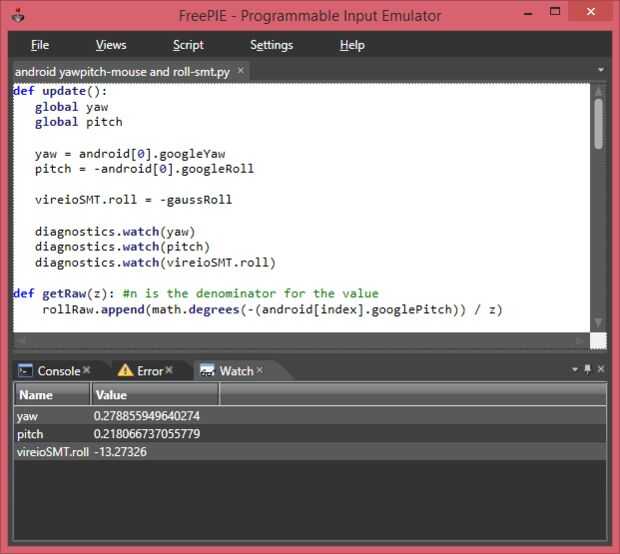620x554 pixels.
Task: Click the 'diagnostics.watch(vireioSMT.roll)' line
Action: (x=155, y=263)
